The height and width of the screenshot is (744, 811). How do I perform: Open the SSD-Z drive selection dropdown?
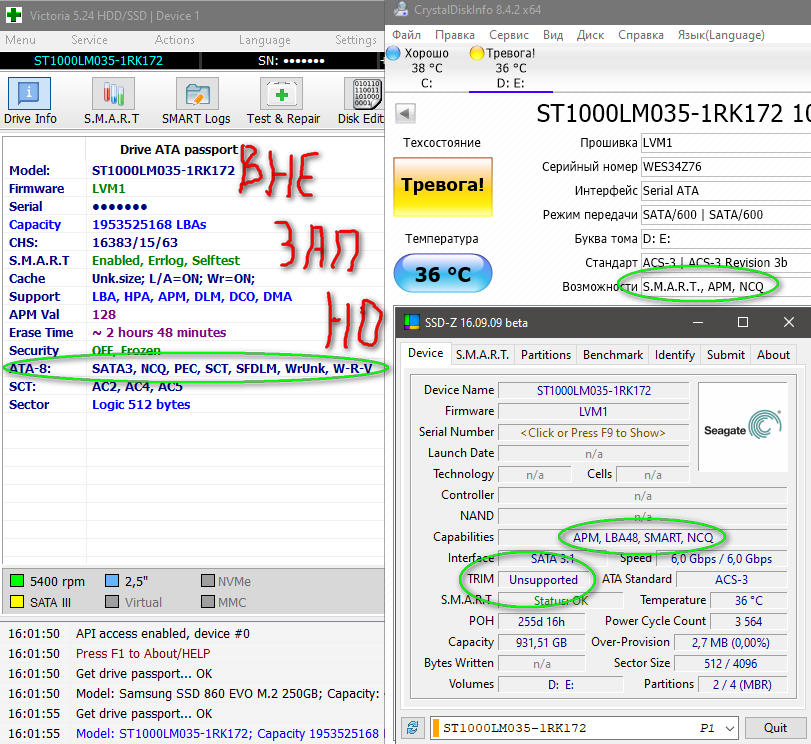(729, 727)
